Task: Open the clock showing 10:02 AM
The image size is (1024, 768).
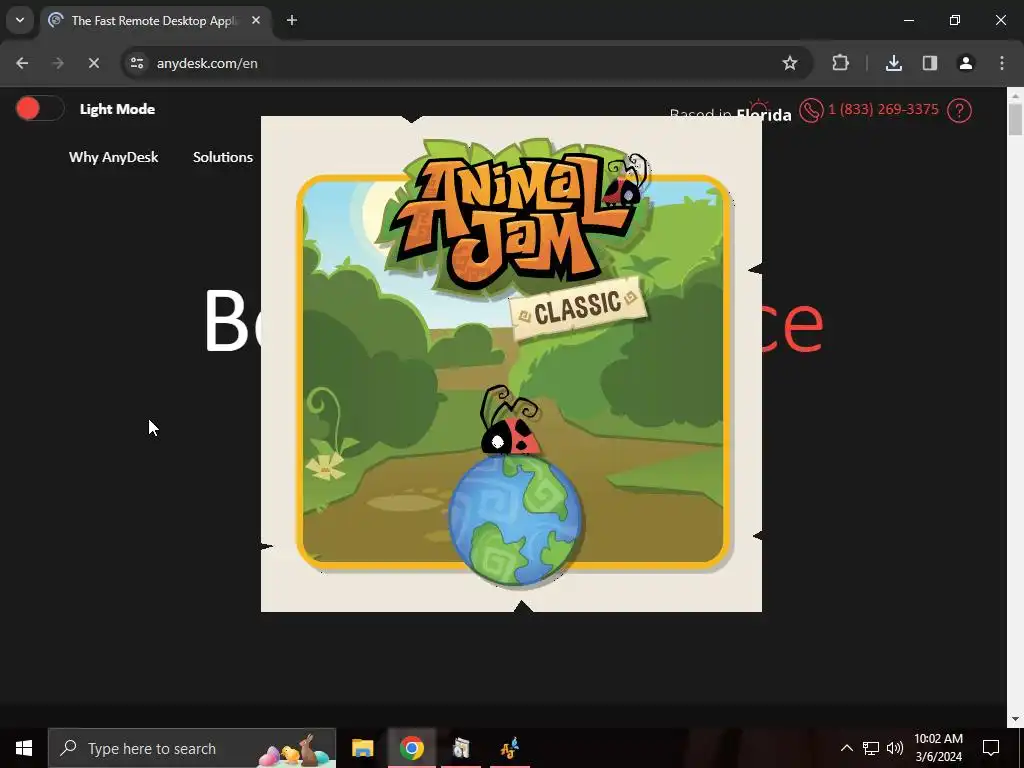Action: click(938, 748)
